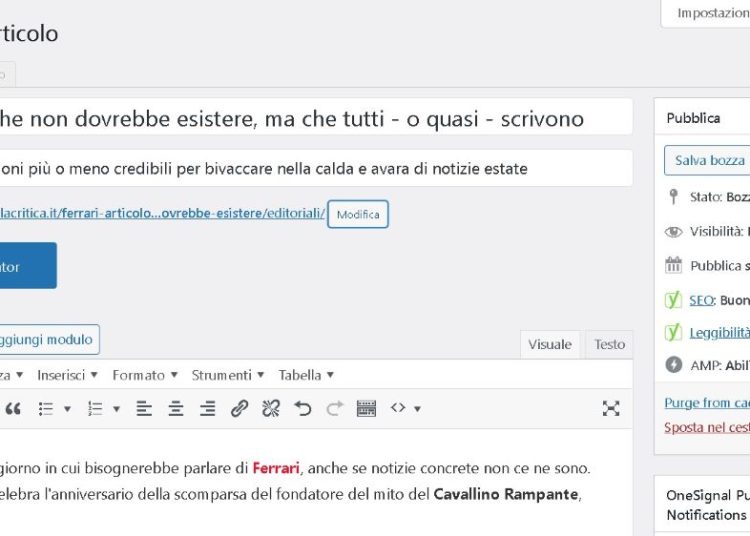Viewport: 750px width, 536px height.
Task: Click Salva bozza button
Action: (x=708, y=160)
